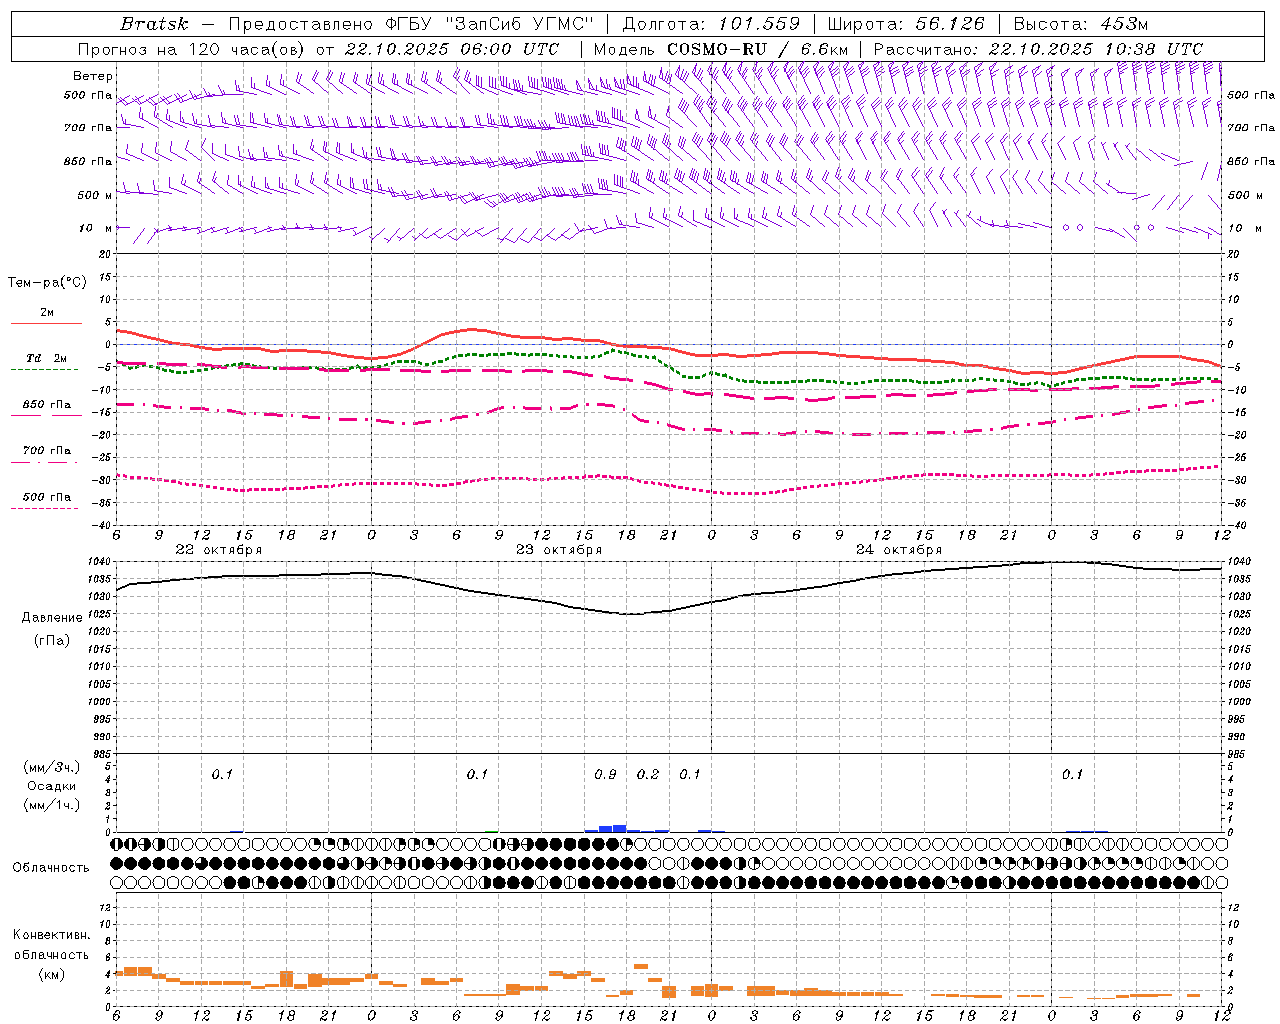Click the 500 м wind level label on left
This screenshot has height=1024, width=1280.
pos(96,196)
